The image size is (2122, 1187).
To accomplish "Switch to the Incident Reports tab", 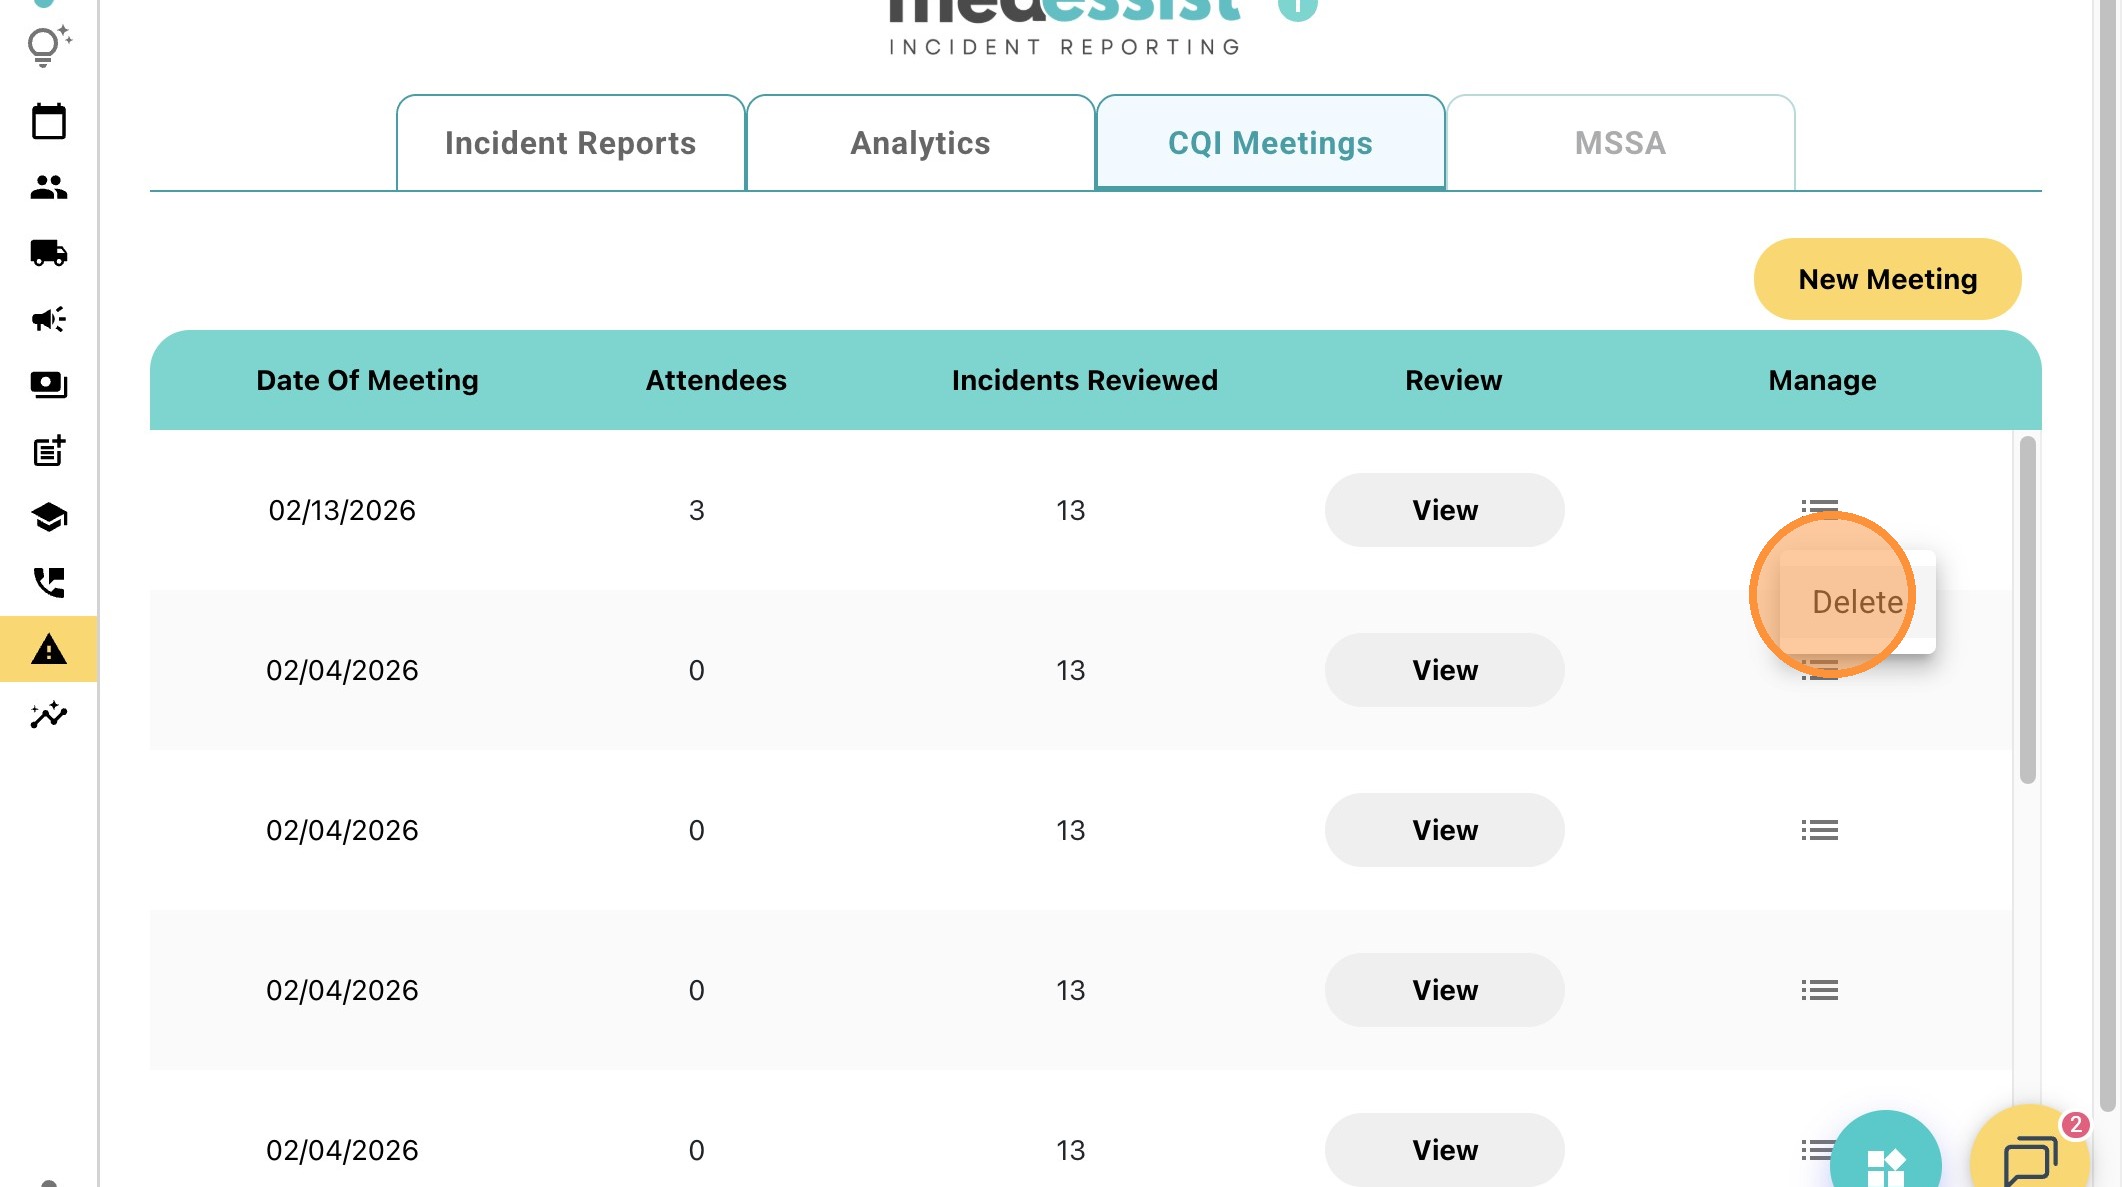I will (570, 143).
